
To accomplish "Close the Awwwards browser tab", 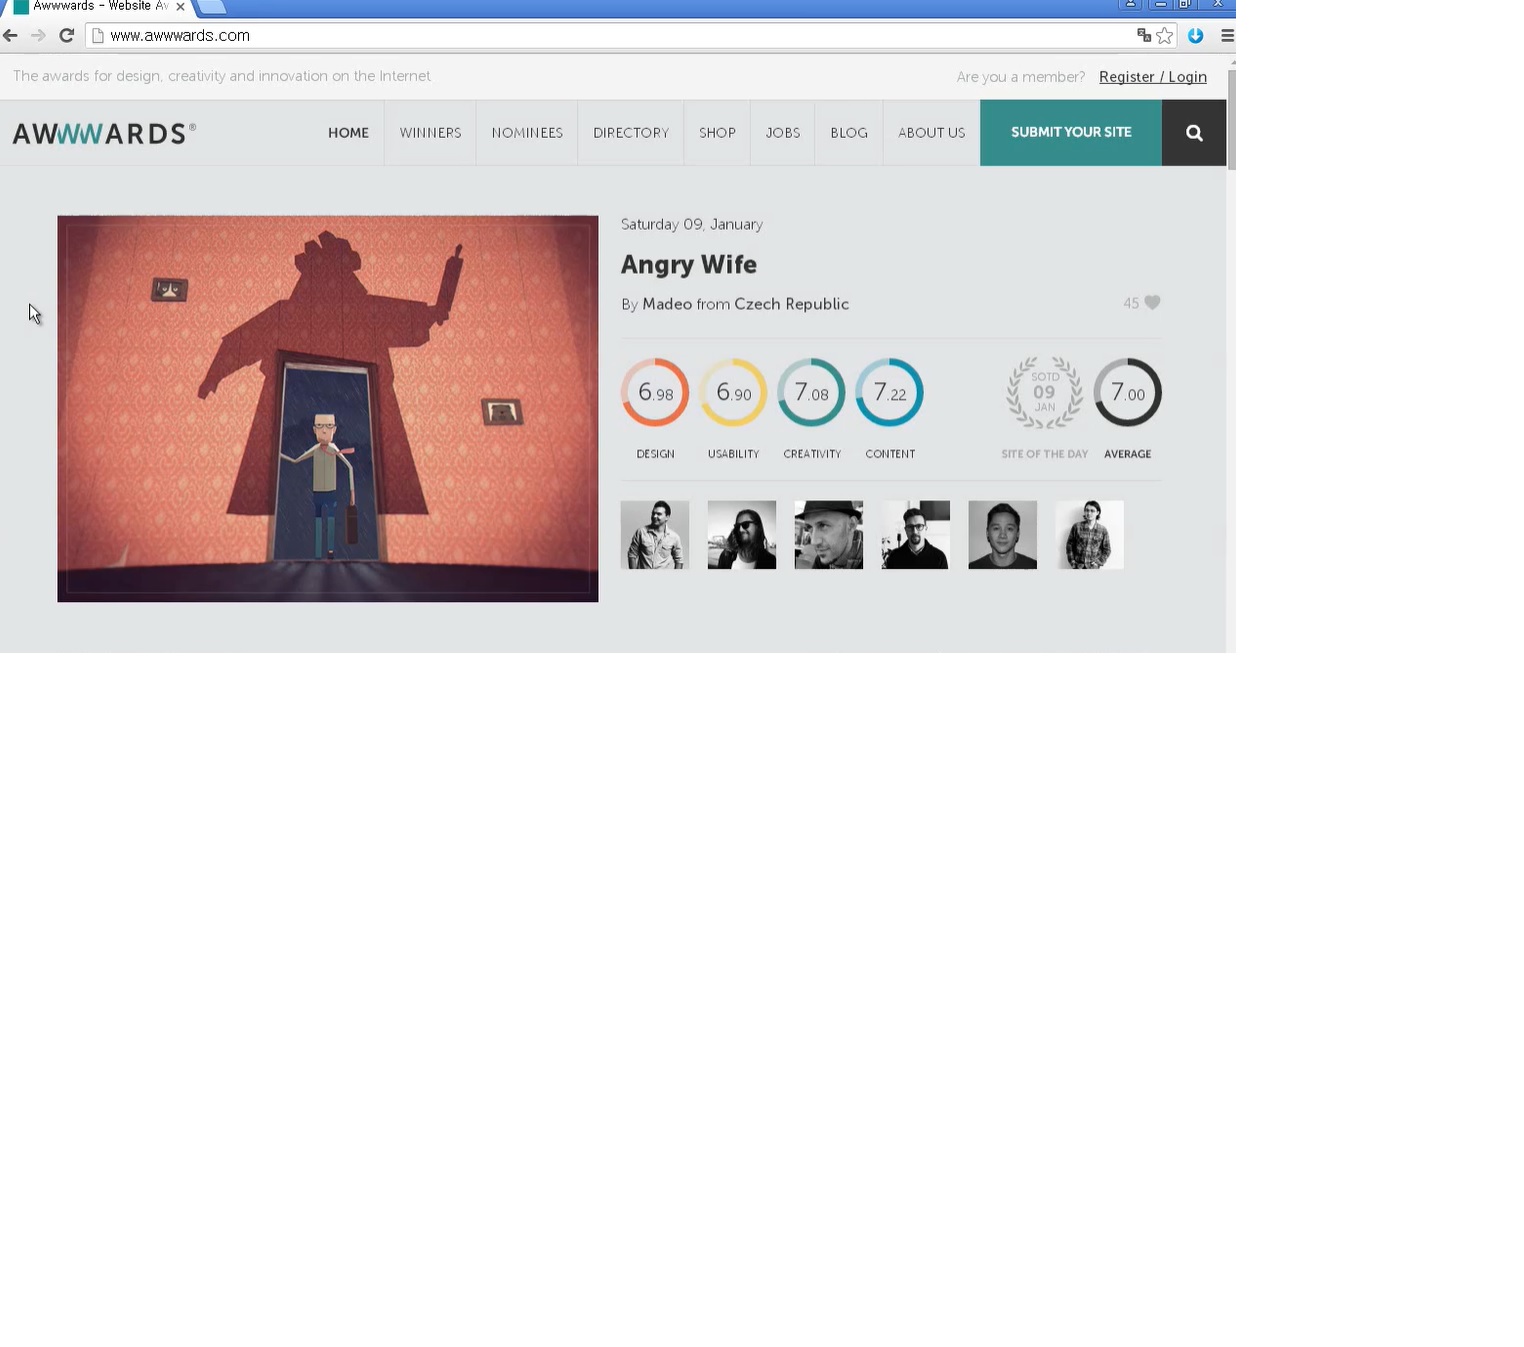I will click(180, 7).
